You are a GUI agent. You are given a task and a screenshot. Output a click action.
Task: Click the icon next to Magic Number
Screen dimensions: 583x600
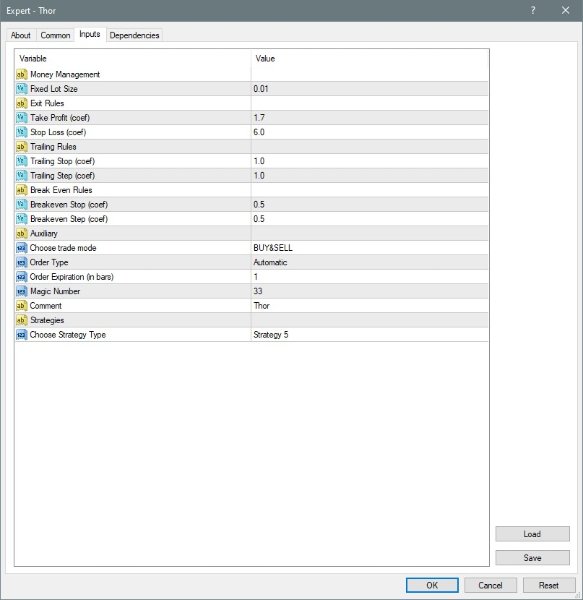(22, 291)
